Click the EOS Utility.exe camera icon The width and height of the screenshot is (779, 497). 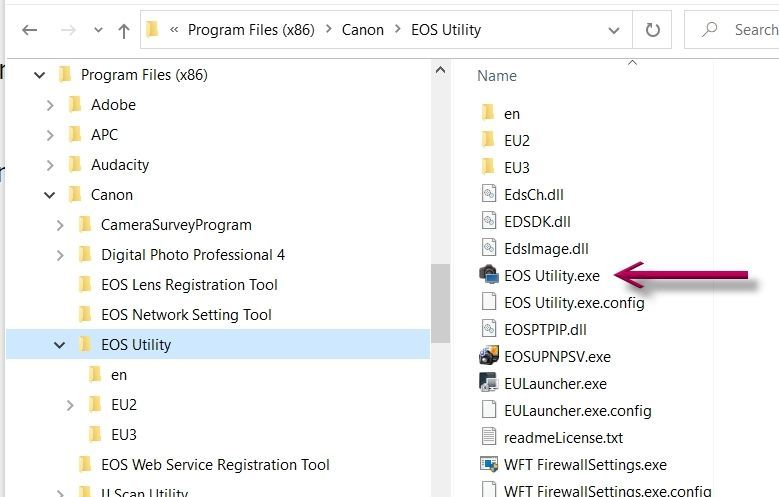(488, 275)
